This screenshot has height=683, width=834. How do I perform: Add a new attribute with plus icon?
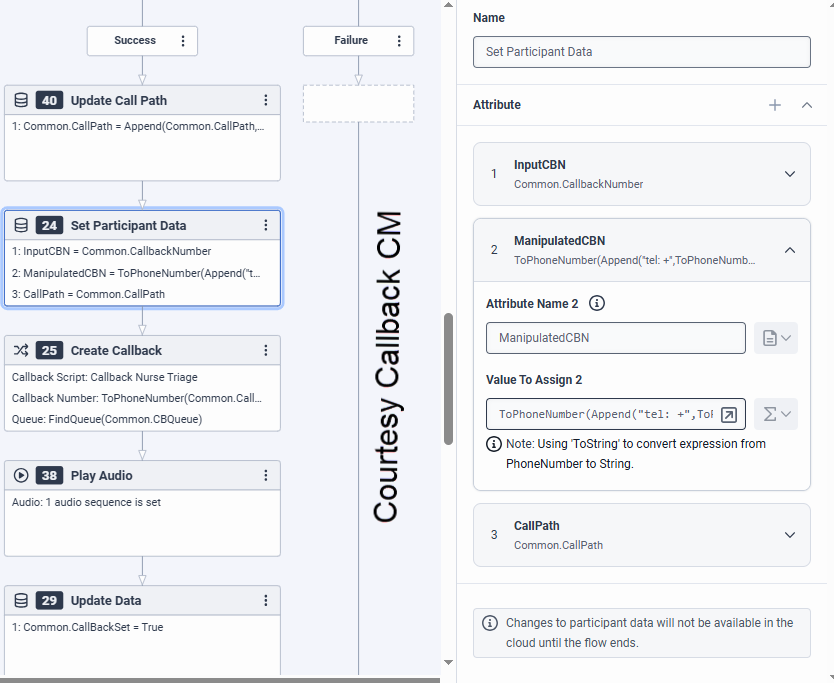775,105
